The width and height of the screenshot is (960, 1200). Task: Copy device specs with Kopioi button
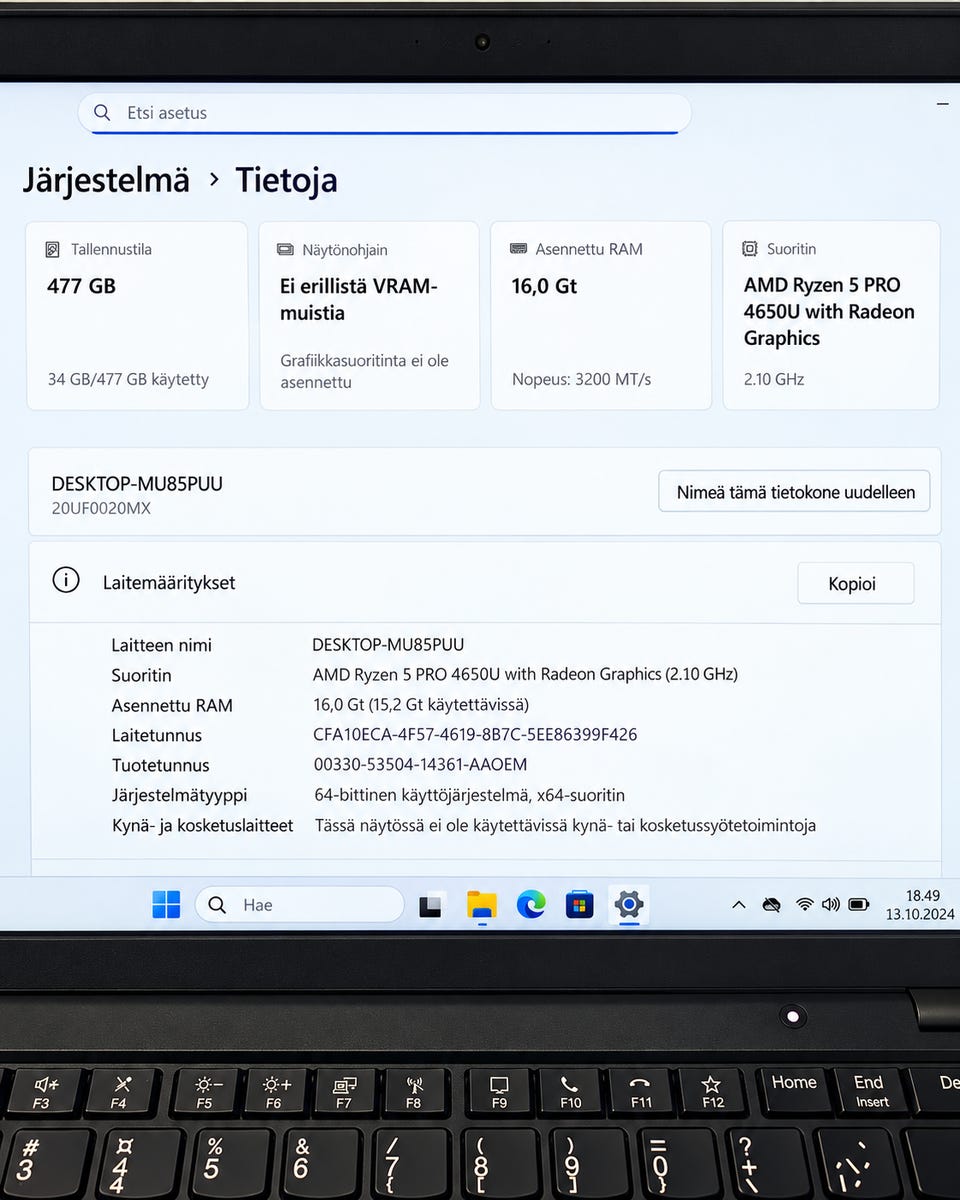click(x=856, y=584)
